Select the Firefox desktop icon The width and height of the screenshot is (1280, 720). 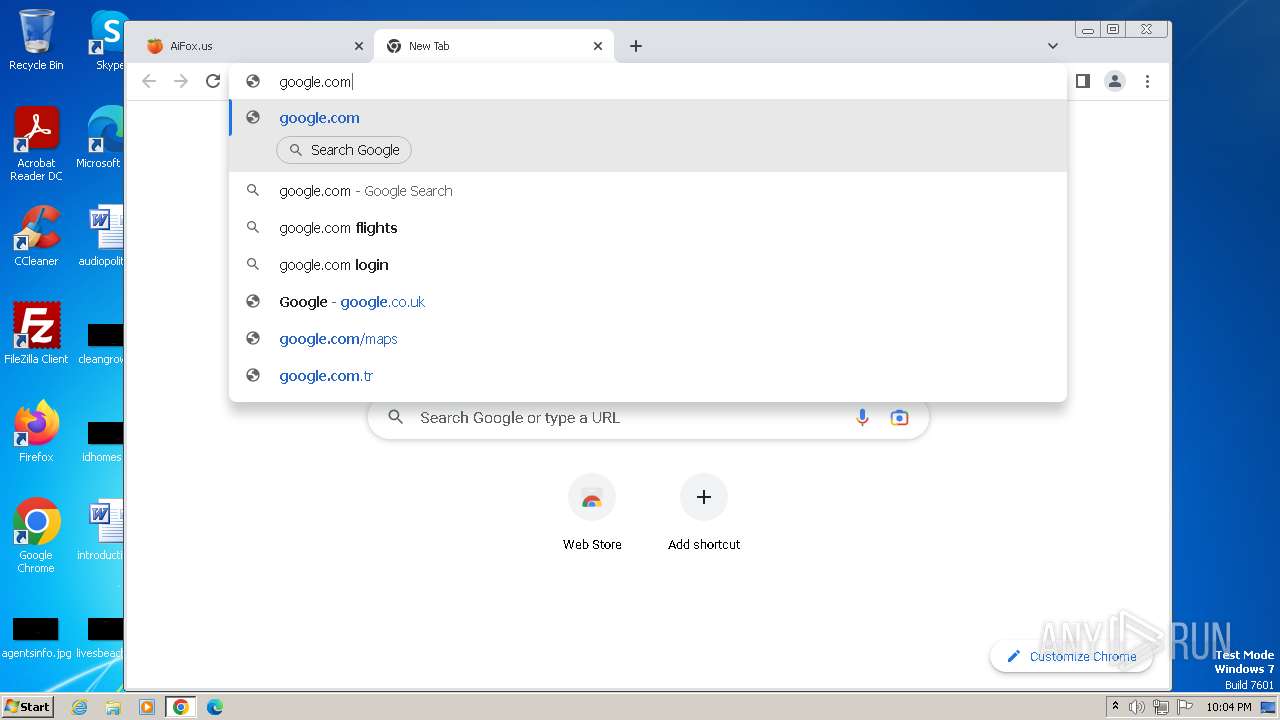click(36, 431)
